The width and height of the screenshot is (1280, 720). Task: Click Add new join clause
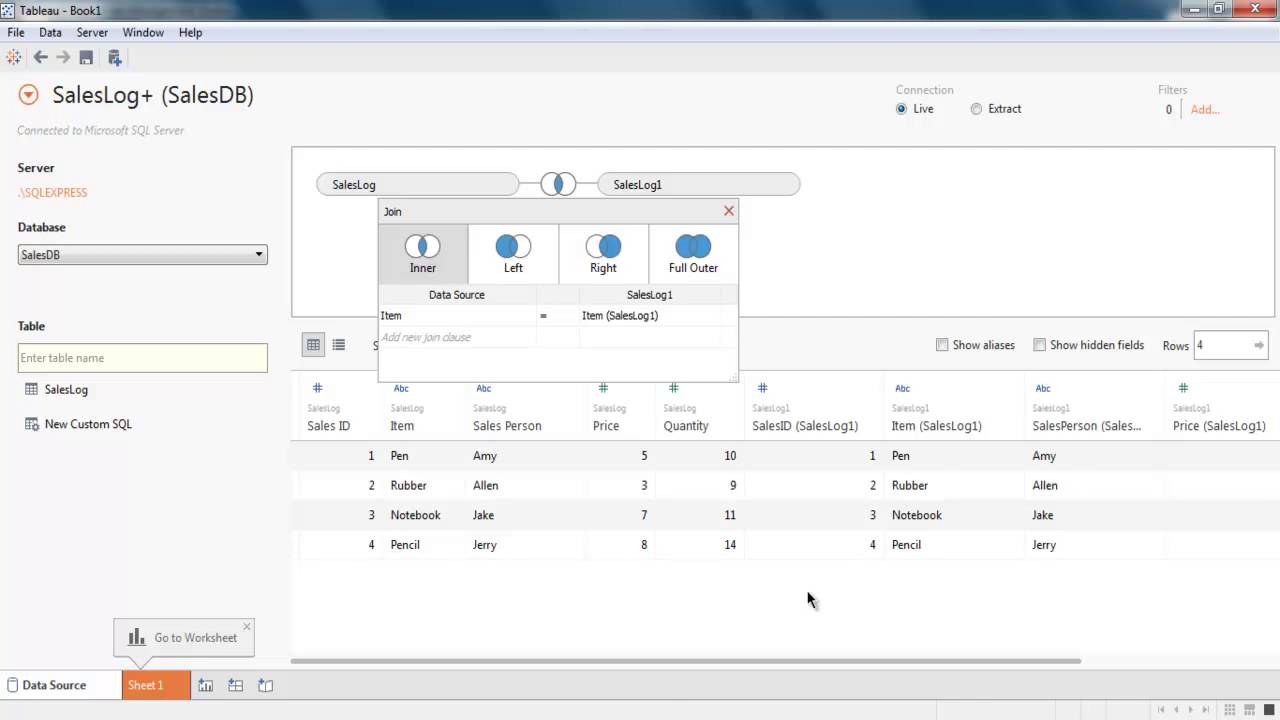pos(426,337)
